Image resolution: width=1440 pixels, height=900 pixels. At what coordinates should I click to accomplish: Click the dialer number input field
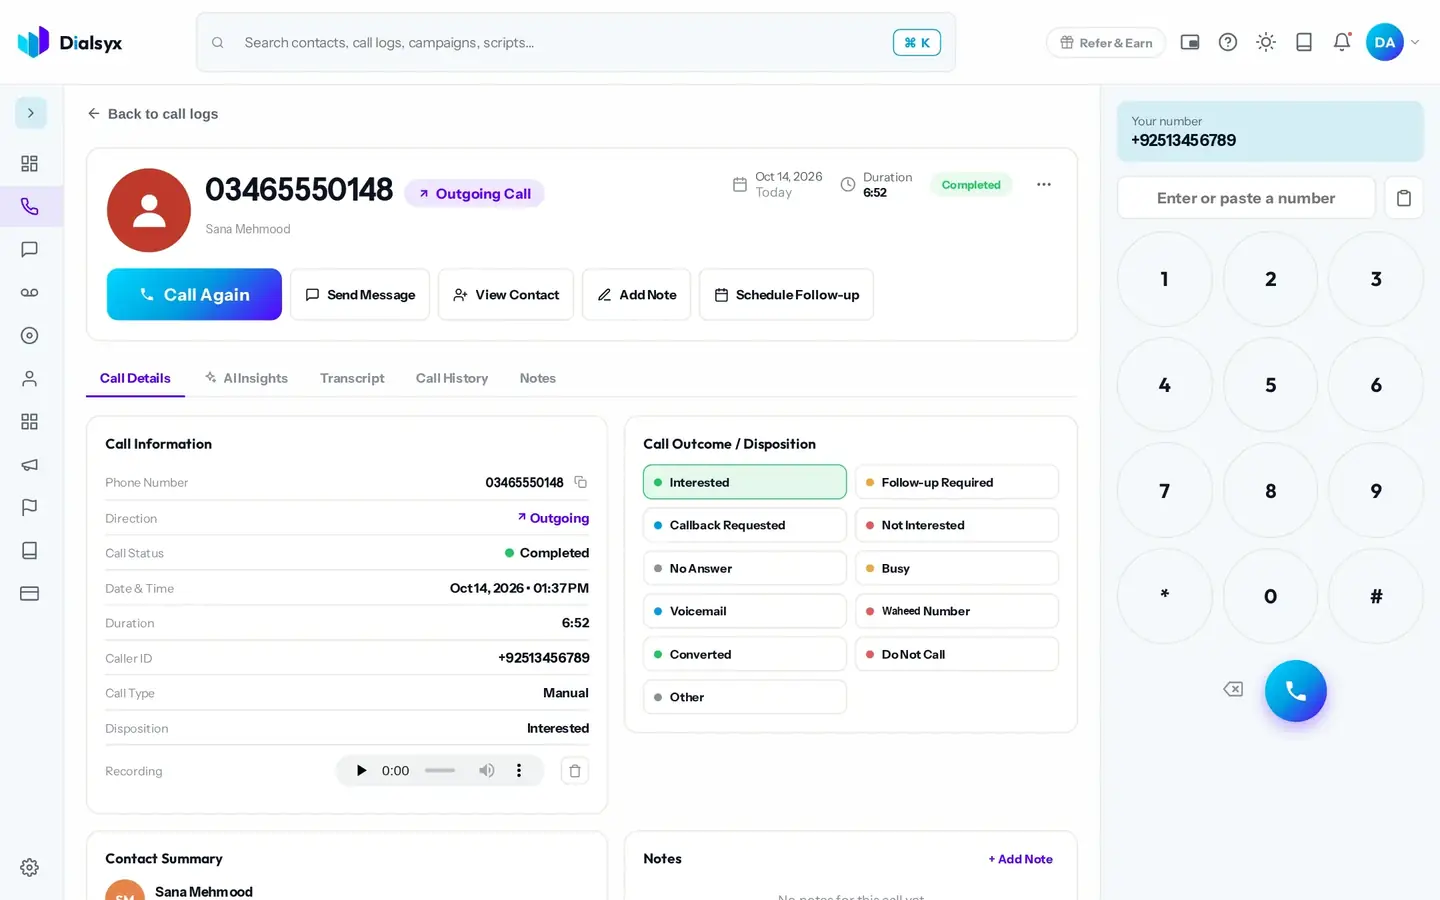[1246, 198]
